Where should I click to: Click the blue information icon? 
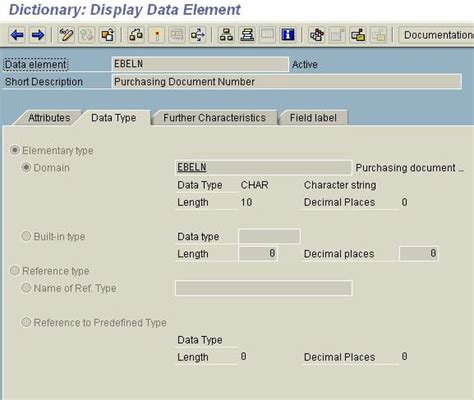[288, 35]
